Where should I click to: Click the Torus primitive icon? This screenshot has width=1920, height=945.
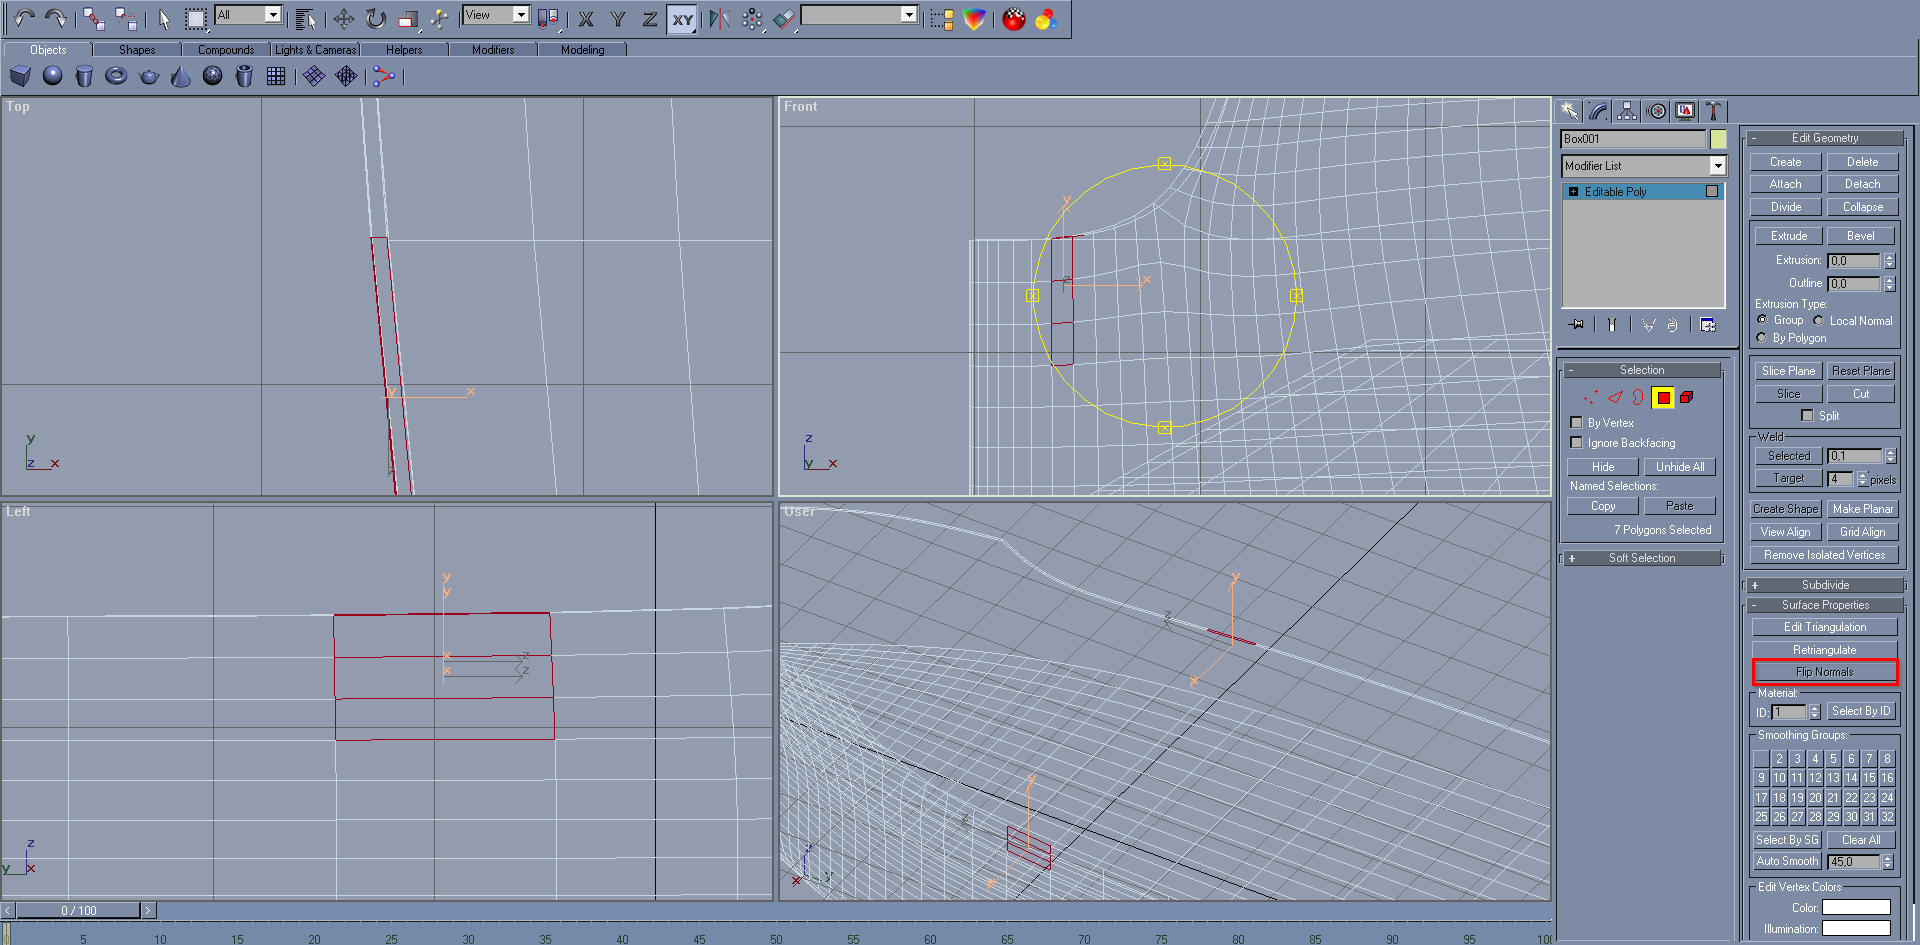tap(116, 76)
